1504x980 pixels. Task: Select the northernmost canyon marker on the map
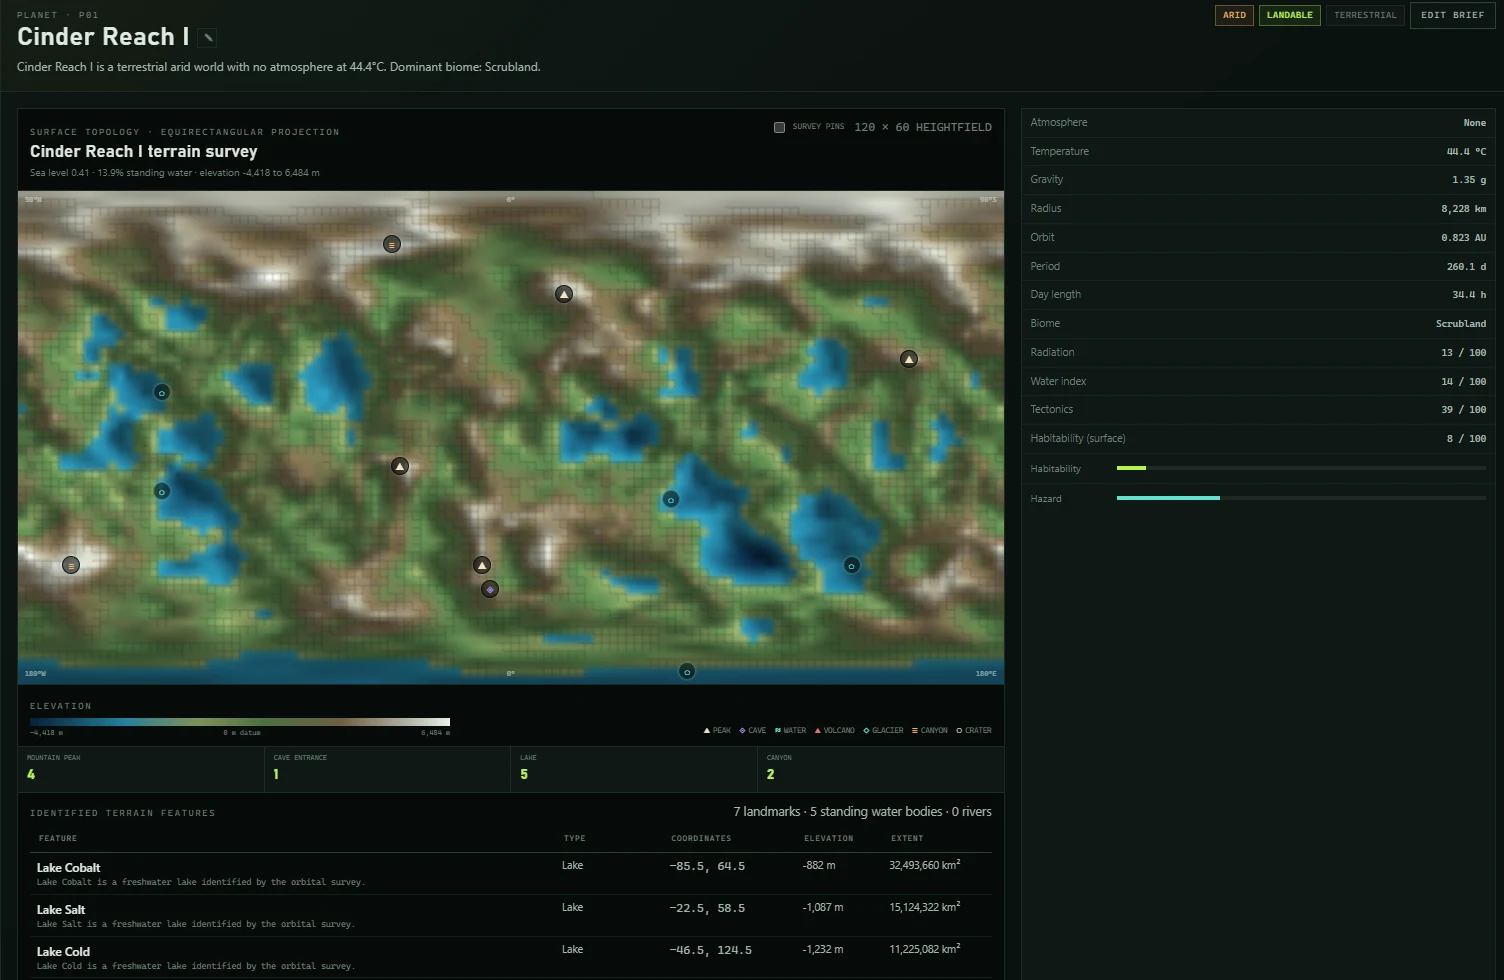pyautogui.click(x=392, y=244)
